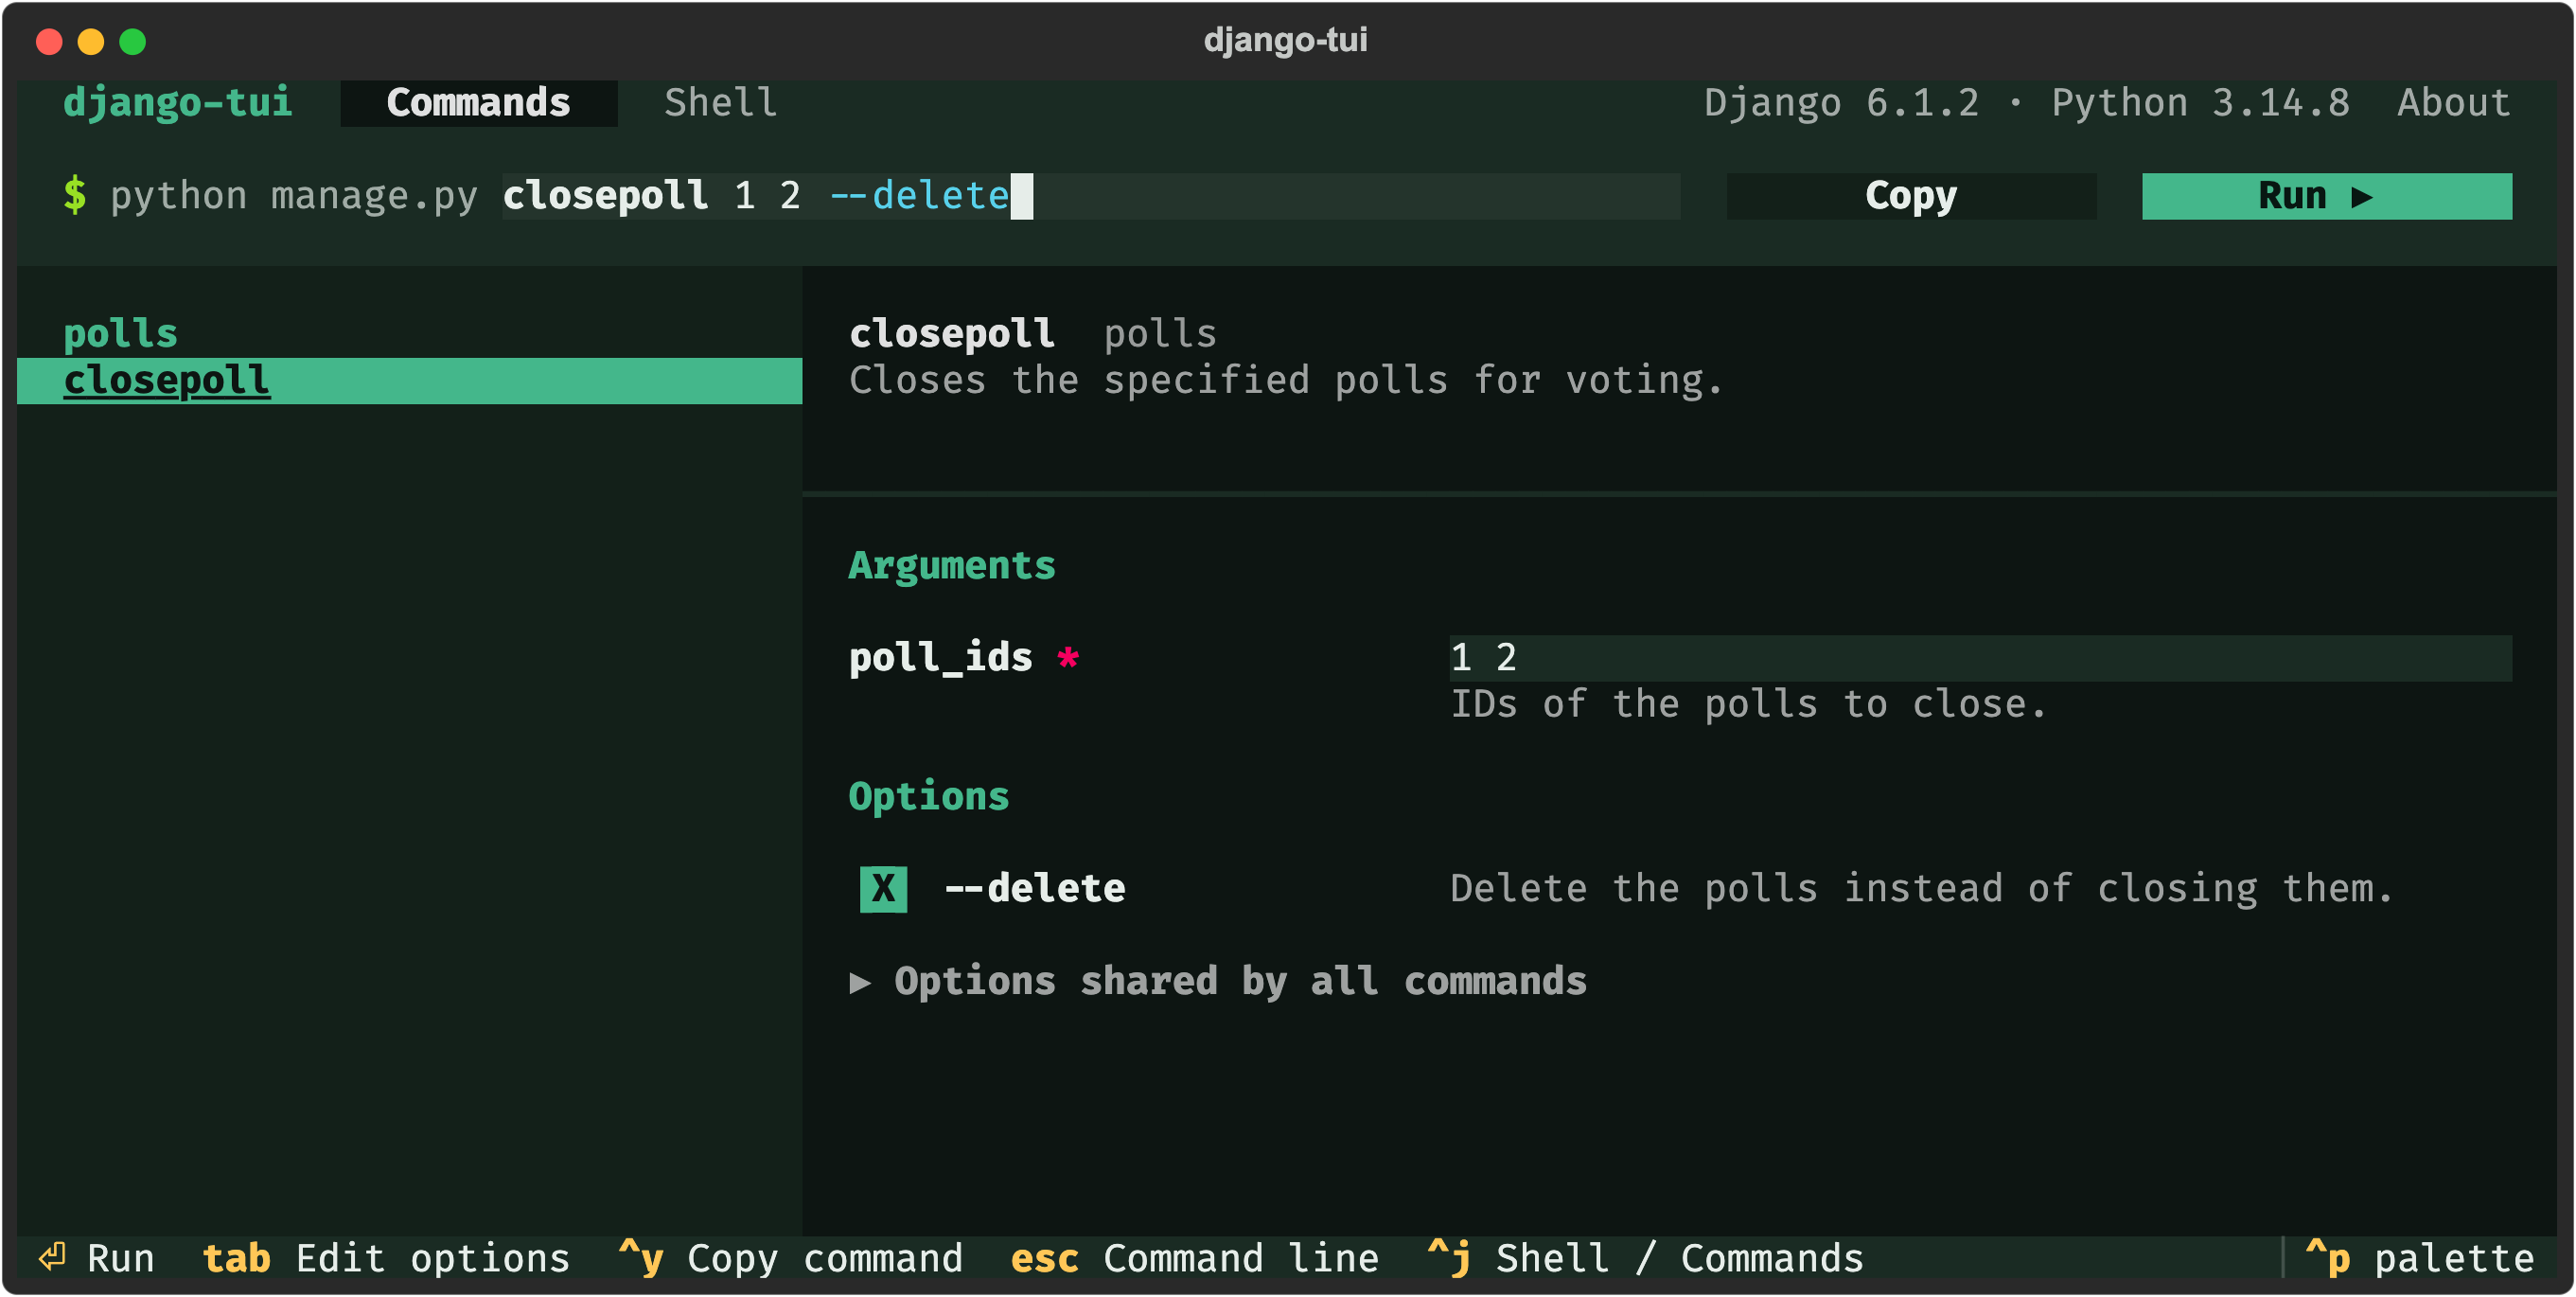Open the ^p command palette

coord(2420,1258)
